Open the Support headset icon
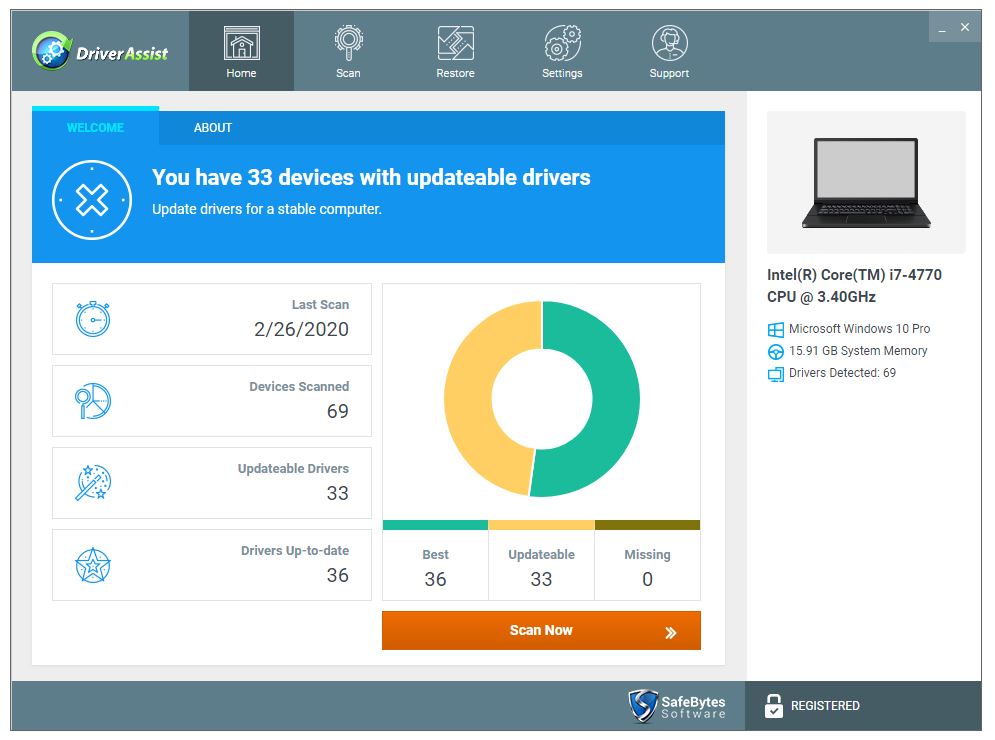 [x=669, y=43]
